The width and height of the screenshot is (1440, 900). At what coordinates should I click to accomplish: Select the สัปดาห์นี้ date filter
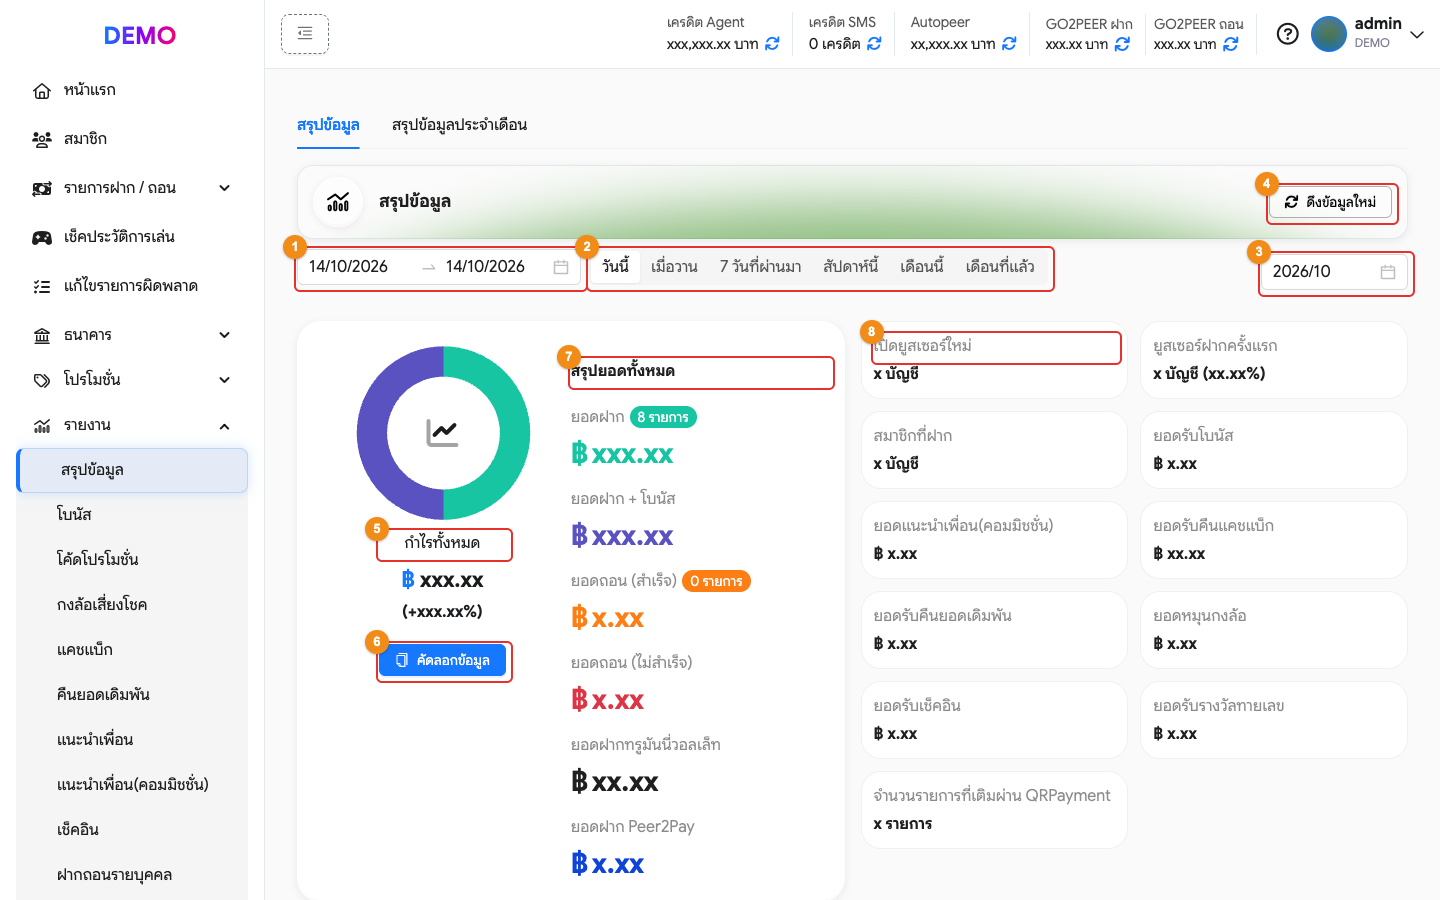(x=850, y=267)
